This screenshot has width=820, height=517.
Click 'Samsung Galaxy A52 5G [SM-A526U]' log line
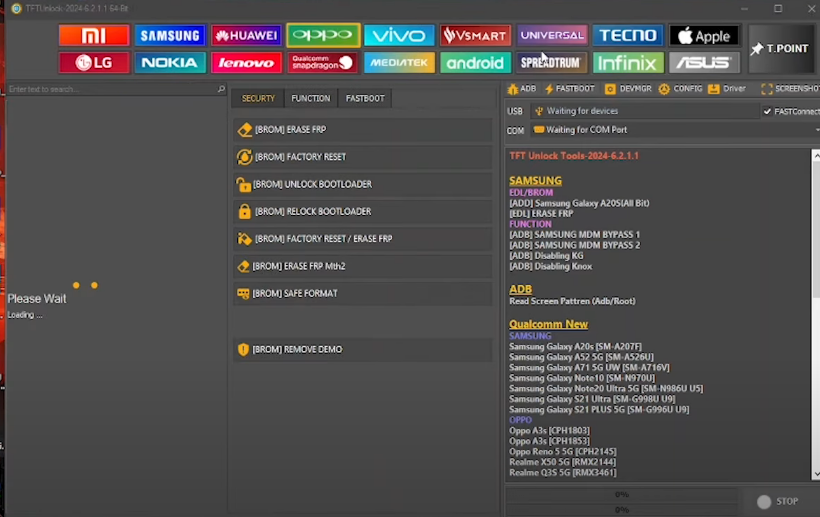tap(582, 357)
